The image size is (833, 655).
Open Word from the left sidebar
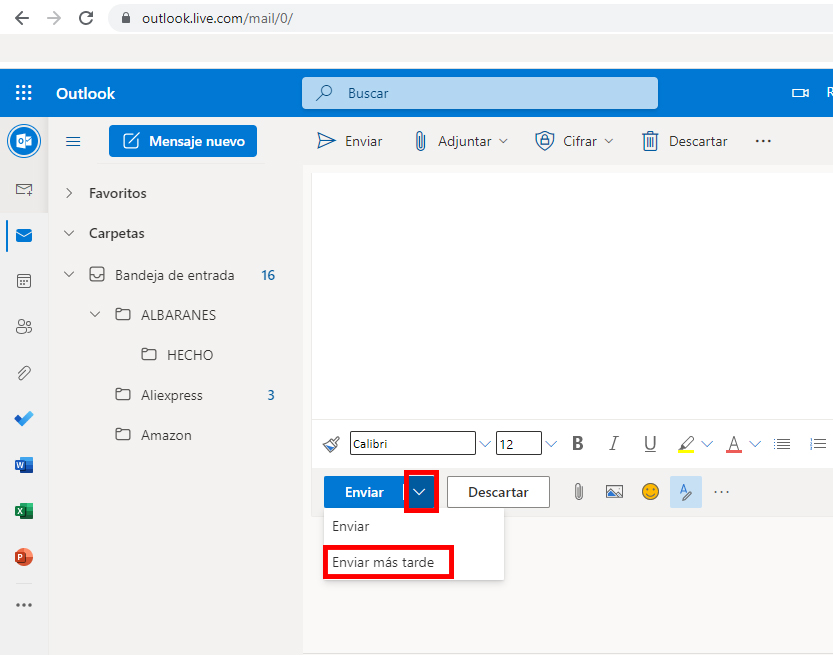tap(23, 465)
